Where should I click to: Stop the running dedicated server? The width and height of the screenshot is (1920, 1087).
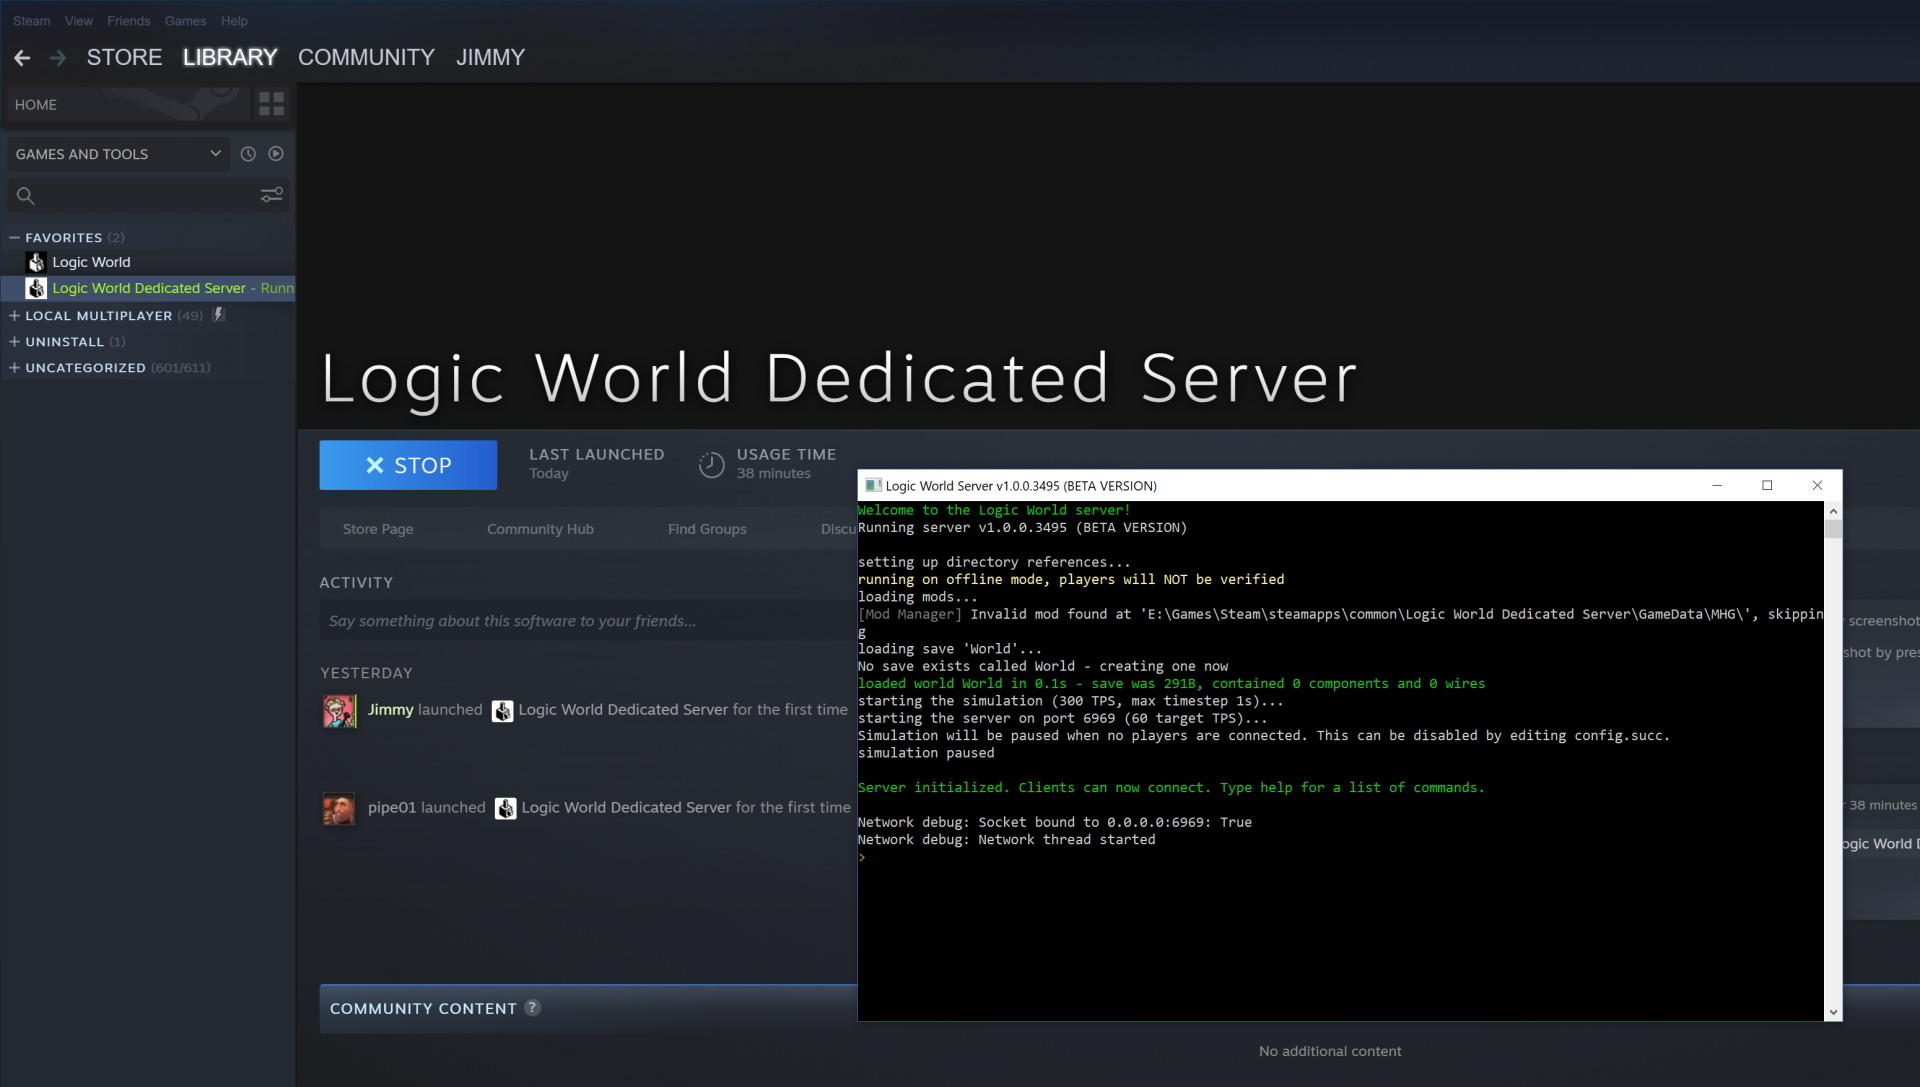tap(408, 465)
